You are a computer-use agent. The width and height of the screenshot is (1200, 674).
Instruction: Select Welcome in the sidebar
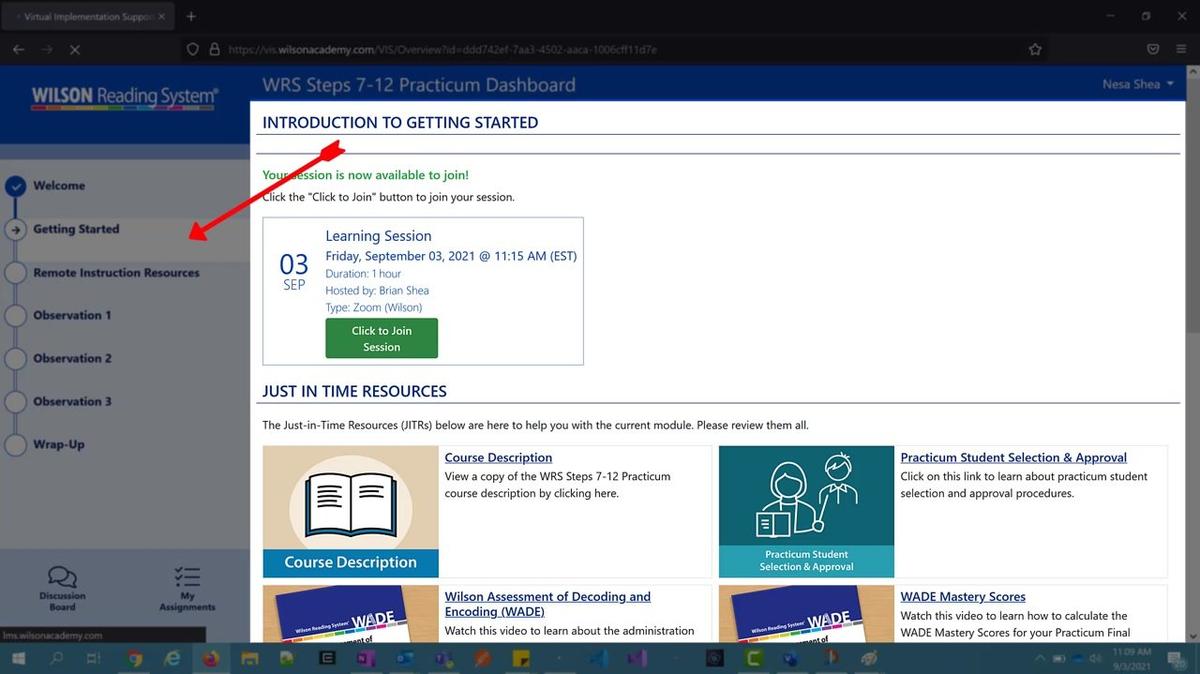tap(59, 186)
